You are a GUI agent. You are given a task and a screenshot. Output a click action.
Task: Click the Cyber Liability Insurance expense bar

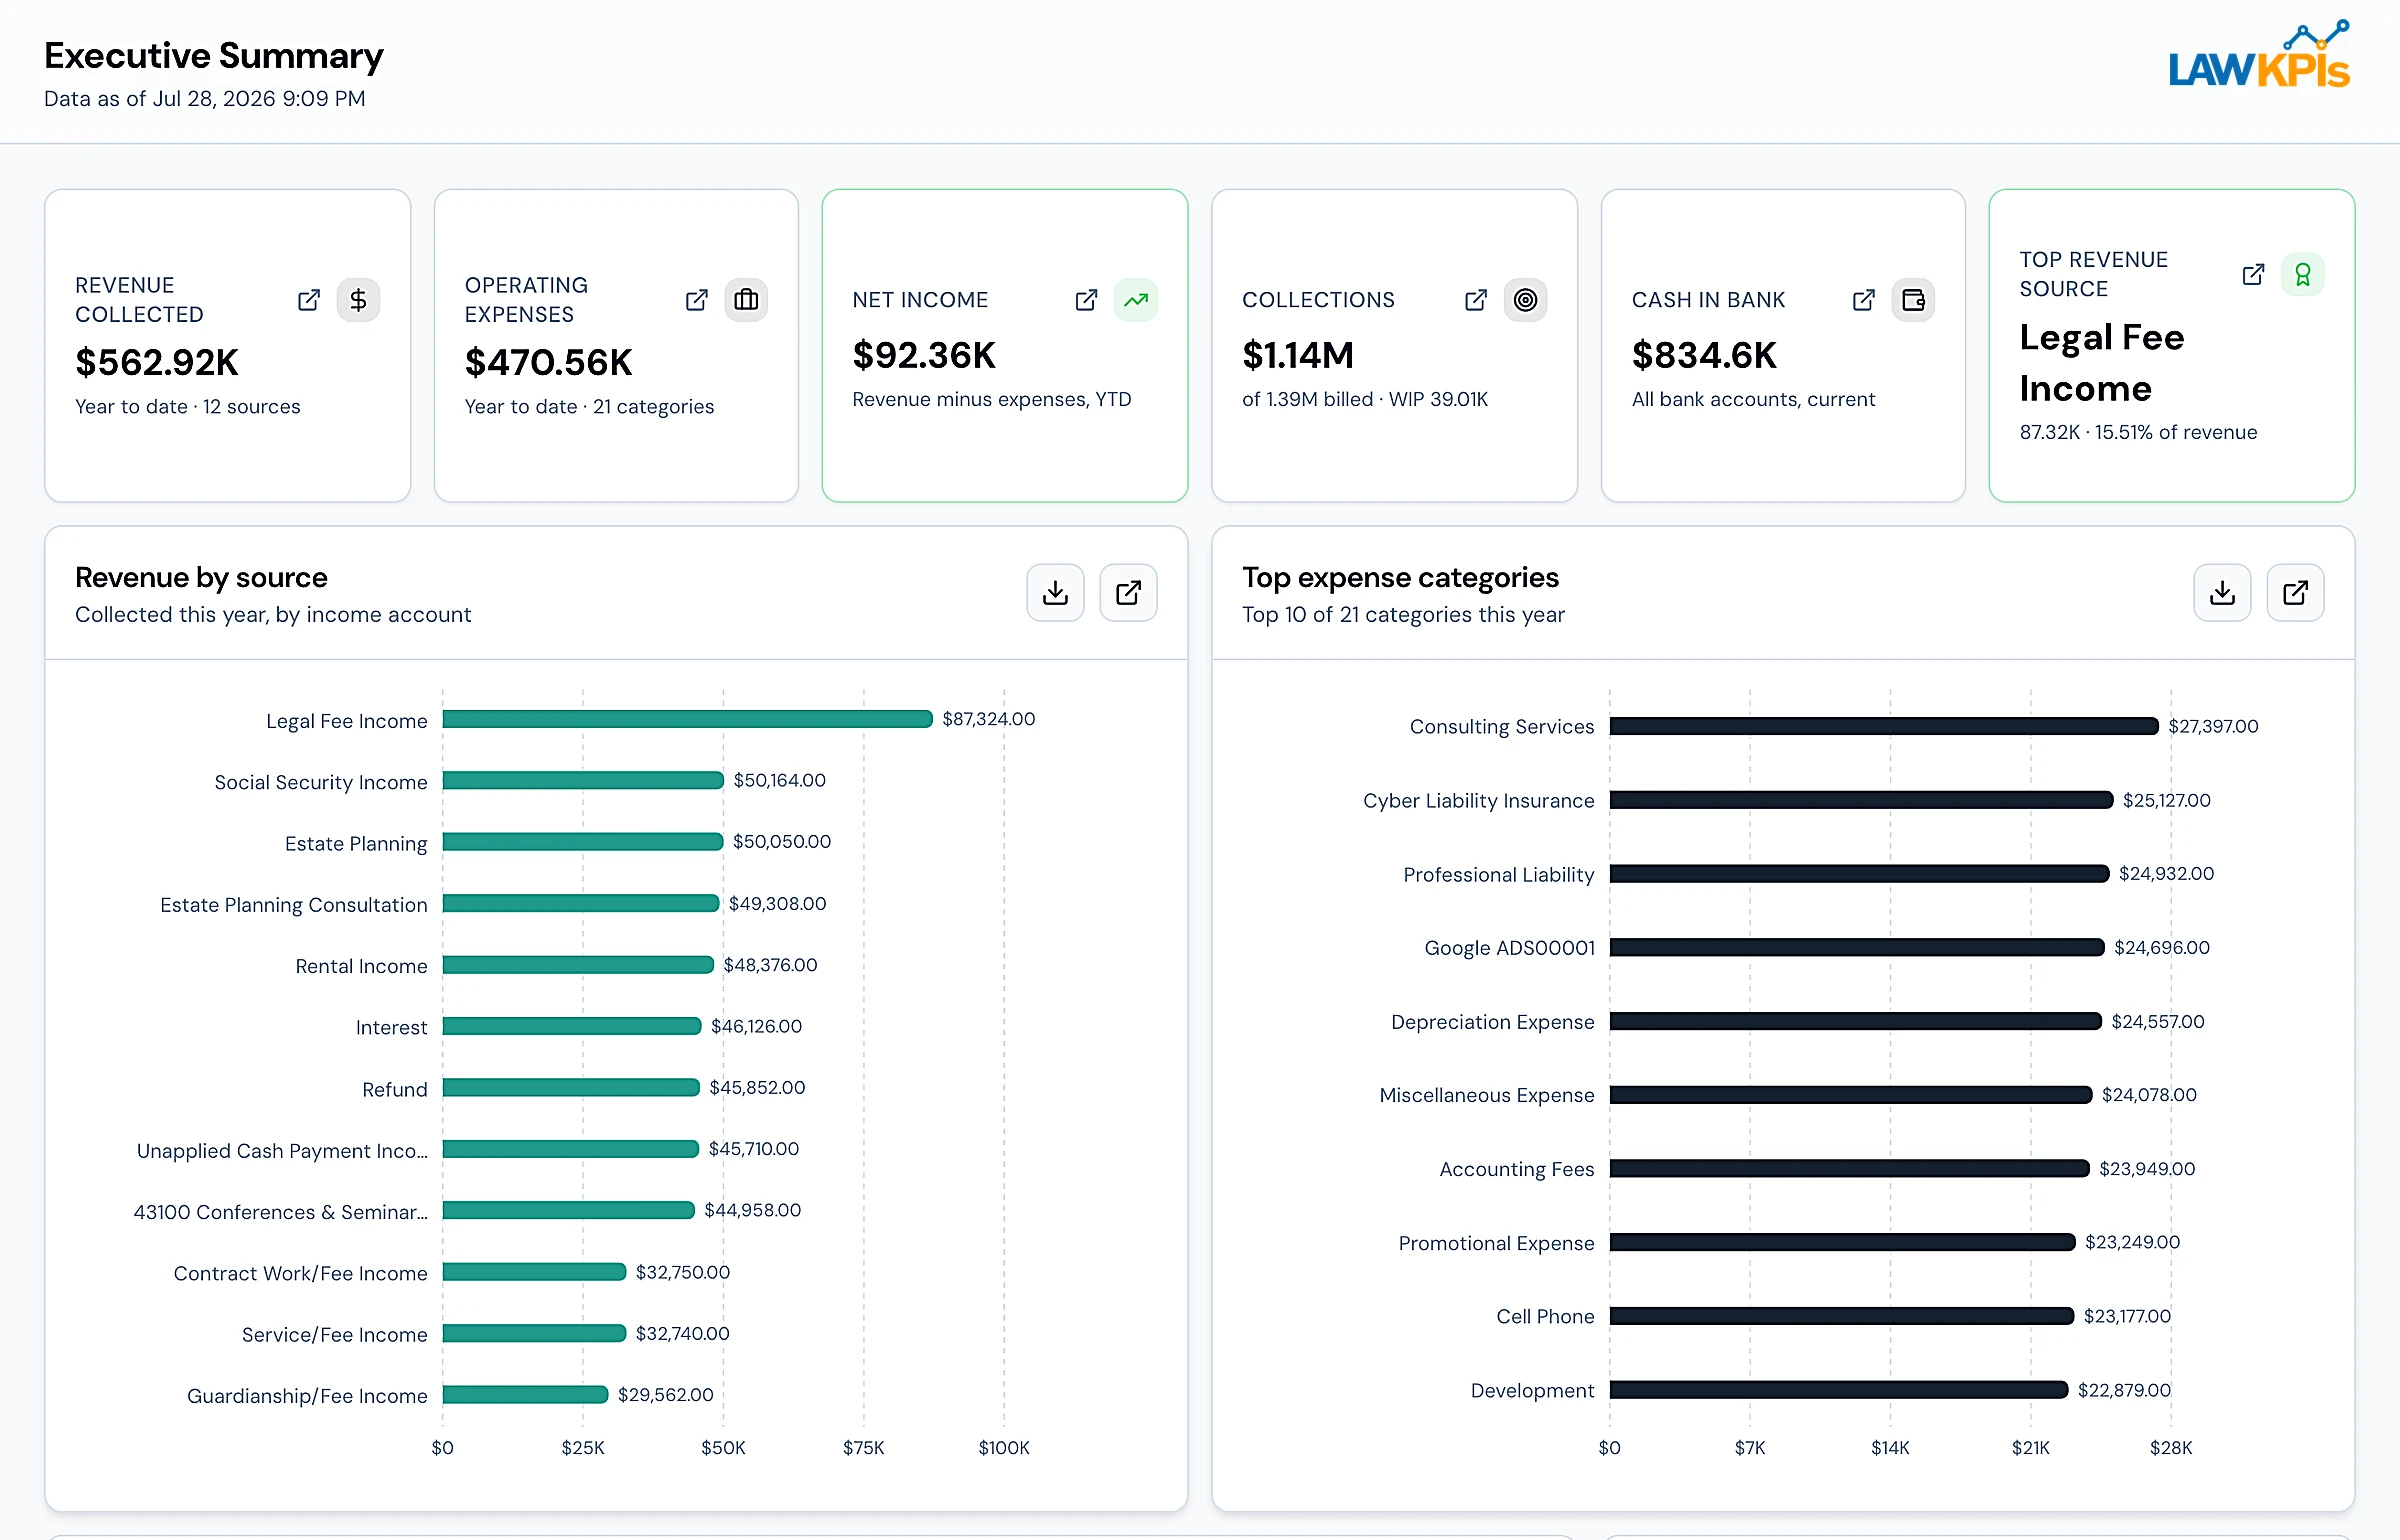coord(1861,800)
